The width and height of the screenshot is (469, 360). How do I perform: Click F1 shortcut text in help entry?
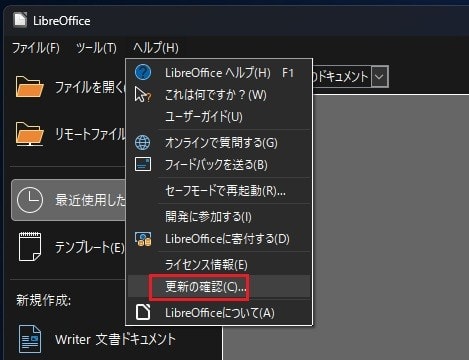pos(288,73)
